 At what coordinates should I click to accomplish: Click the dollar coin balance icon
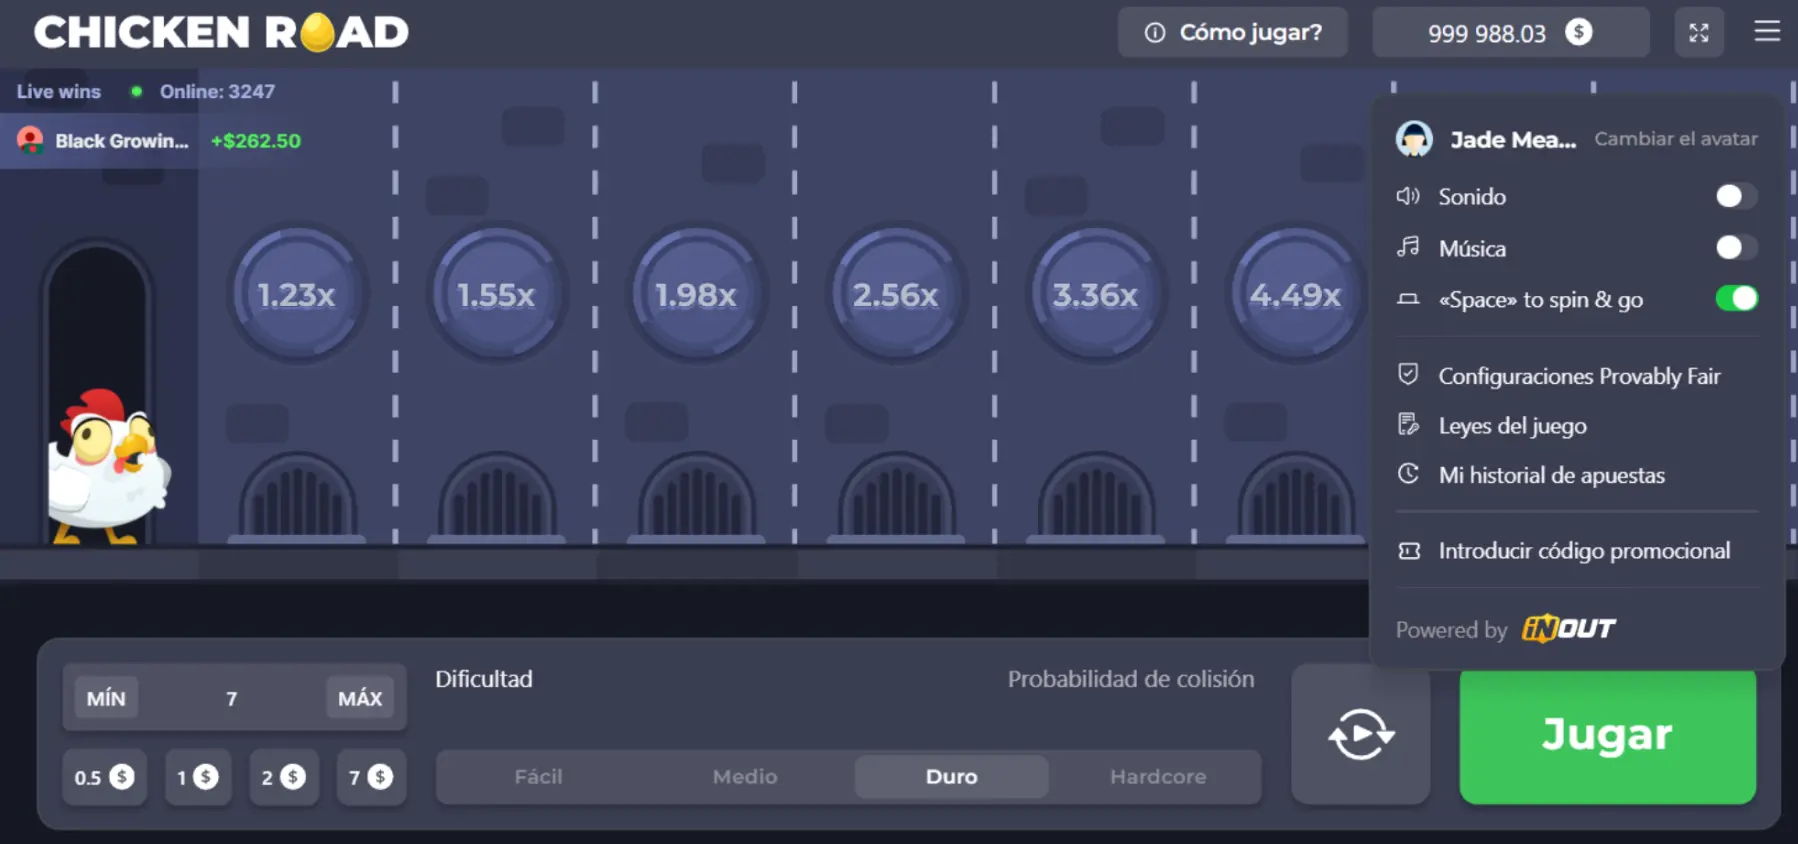(1578, 33)
